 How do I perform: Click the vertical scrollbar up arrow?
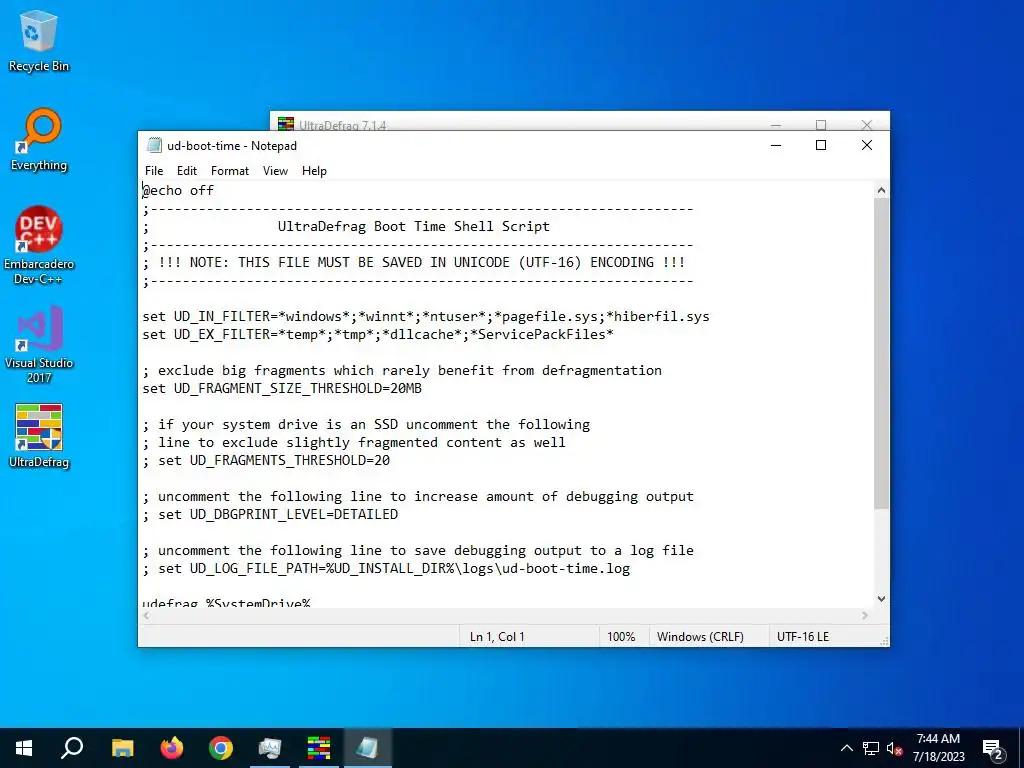(881, 190)
